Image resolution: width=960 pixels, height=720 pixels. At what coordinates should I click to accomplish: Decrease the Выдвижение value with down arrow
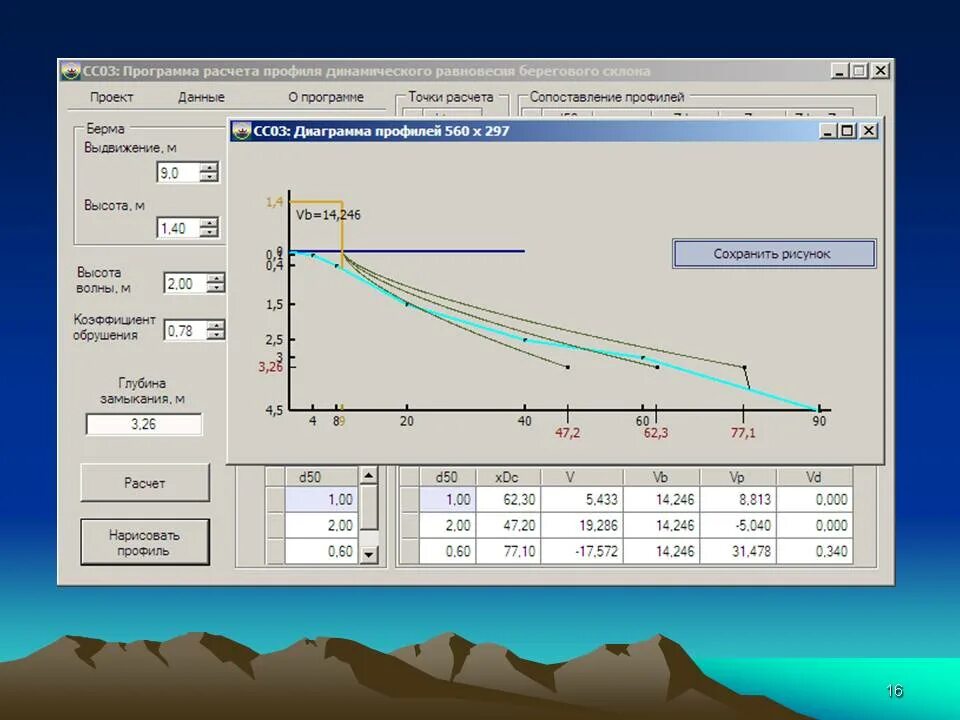point(209,177)
